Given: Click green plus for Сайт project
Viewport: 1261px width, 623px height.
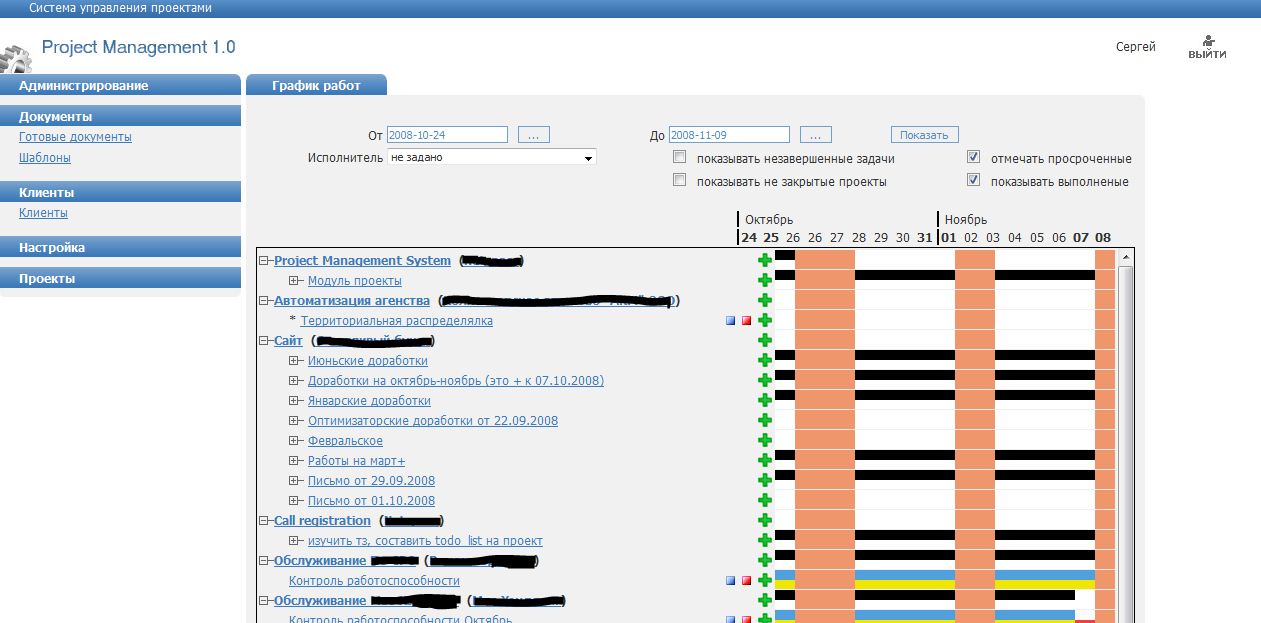Looking at the screenshot, I should [x=765, y=340].
